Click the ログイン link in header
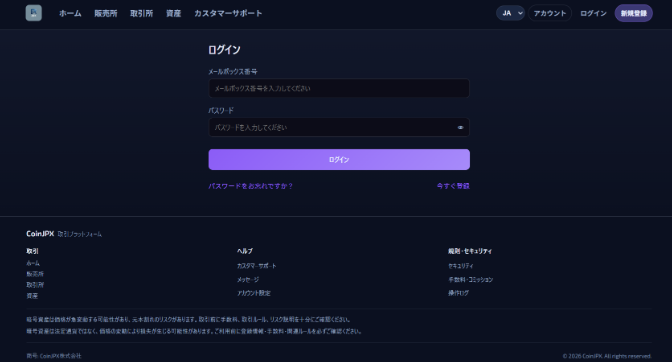This screenshot has width=672, height=362. coord(593,13)
